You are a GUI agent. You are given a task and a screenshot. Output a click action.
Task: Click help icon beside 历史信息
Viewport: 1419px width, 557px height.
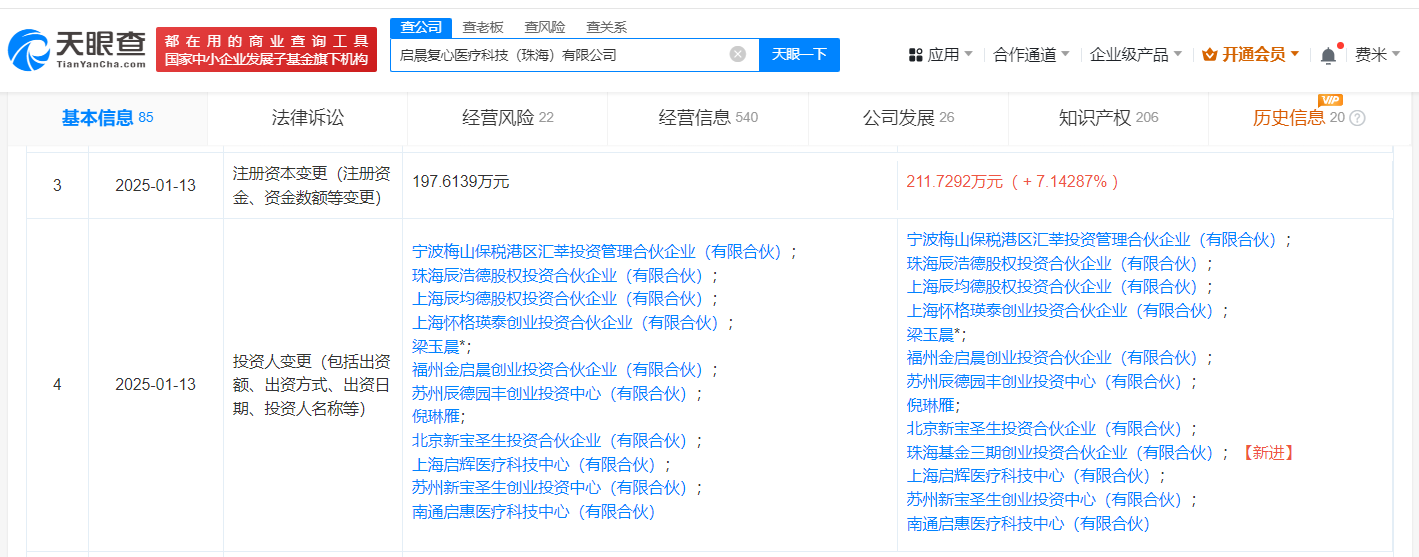click(x=1357, y=118)
